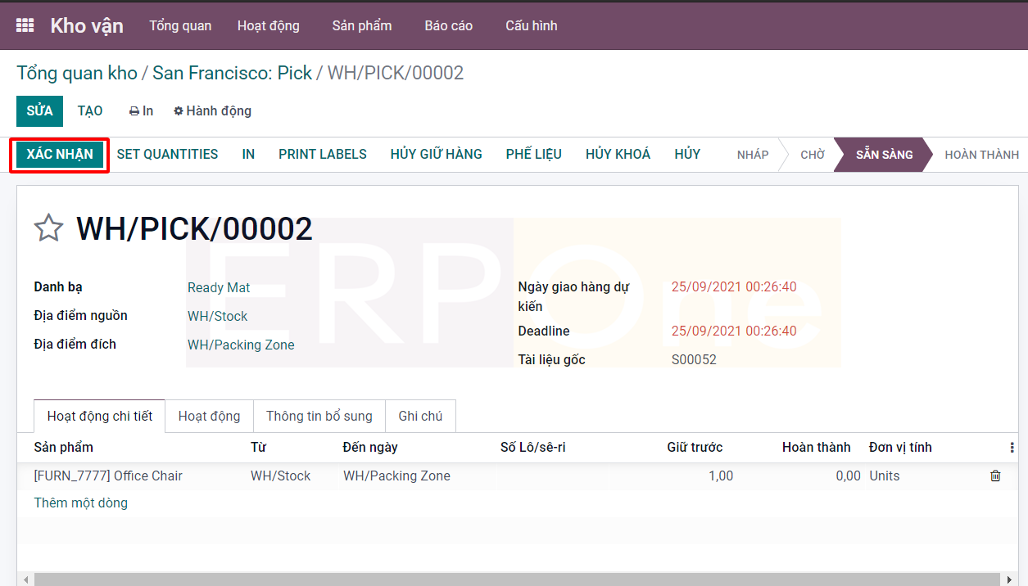1028x586 pixels.
Task: Click the HỦY cancel button
Action: (687, 155)
